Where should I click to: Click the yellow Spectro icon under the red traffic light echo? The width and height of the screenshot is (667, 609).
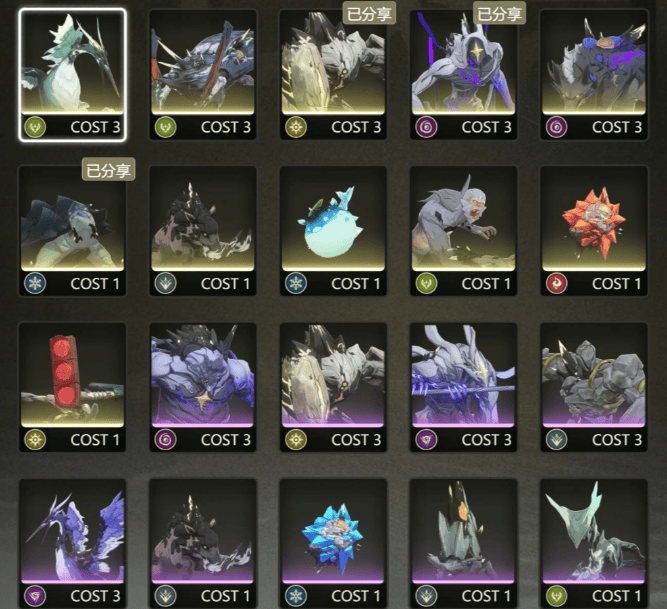coord(35,440)
